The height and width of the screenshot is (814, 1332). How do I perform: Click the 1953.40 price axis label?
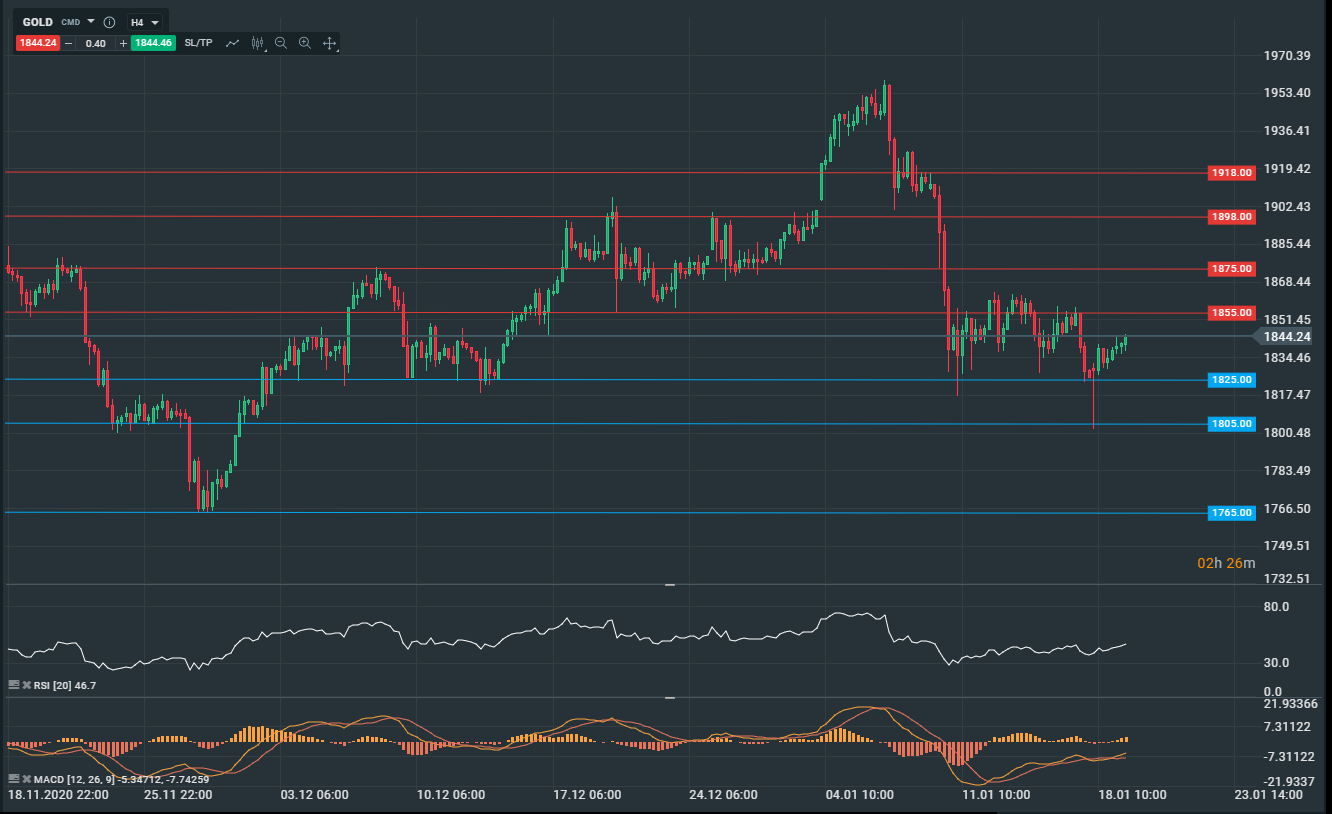tap(1288, 93)
